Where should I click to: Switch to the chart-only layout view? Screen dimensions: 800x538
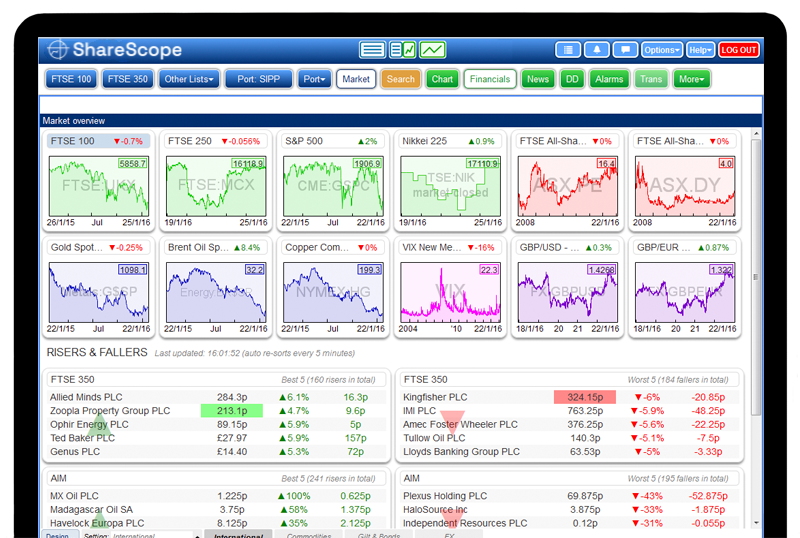[x=433, y=50]
